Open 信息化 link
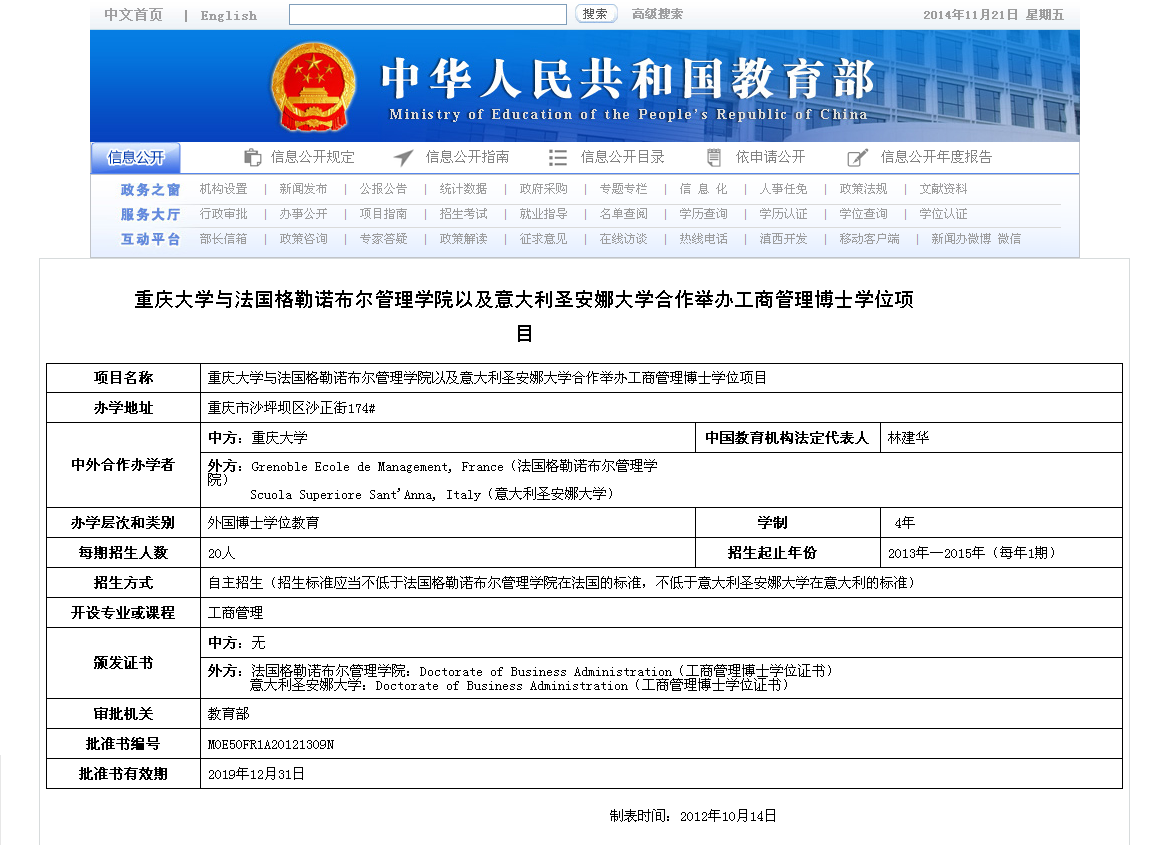1171x845 pixels. (x=703, y=189)
